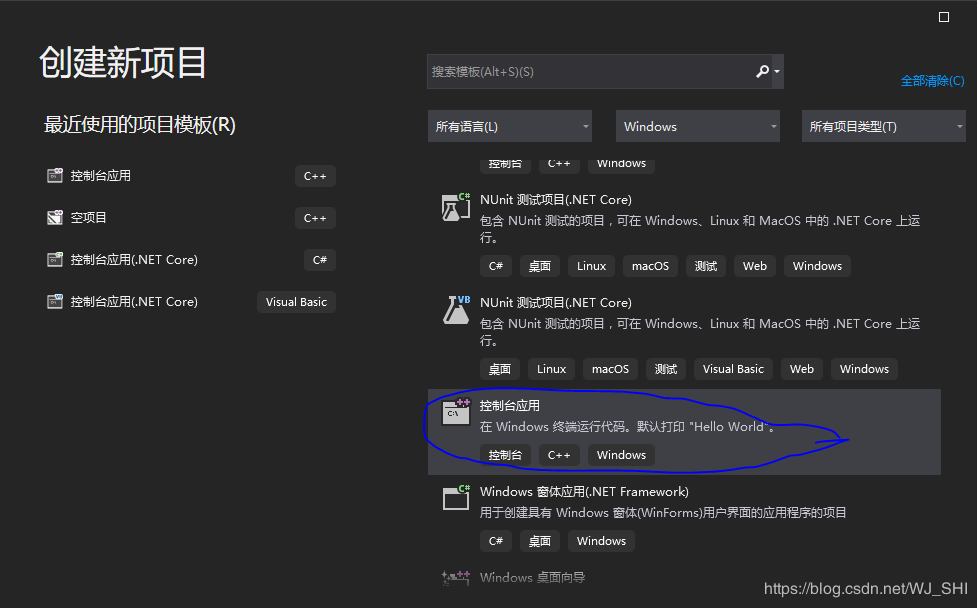Open the 所有项目类型(T) dropdown
This screenshot has width=977, height=608.
(884, 126)
